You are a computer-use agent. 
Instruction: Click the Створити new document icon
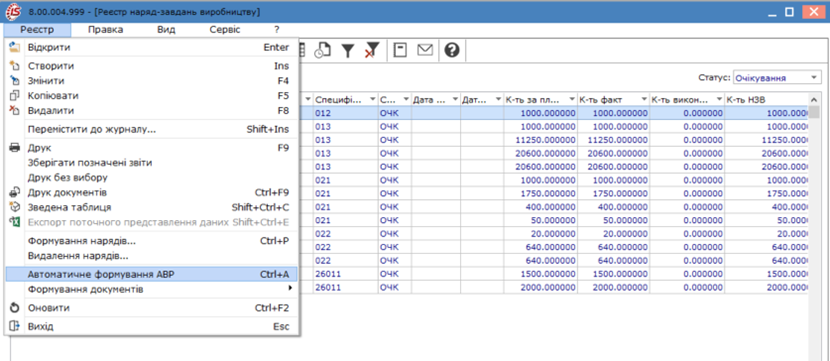coord(15,66)
